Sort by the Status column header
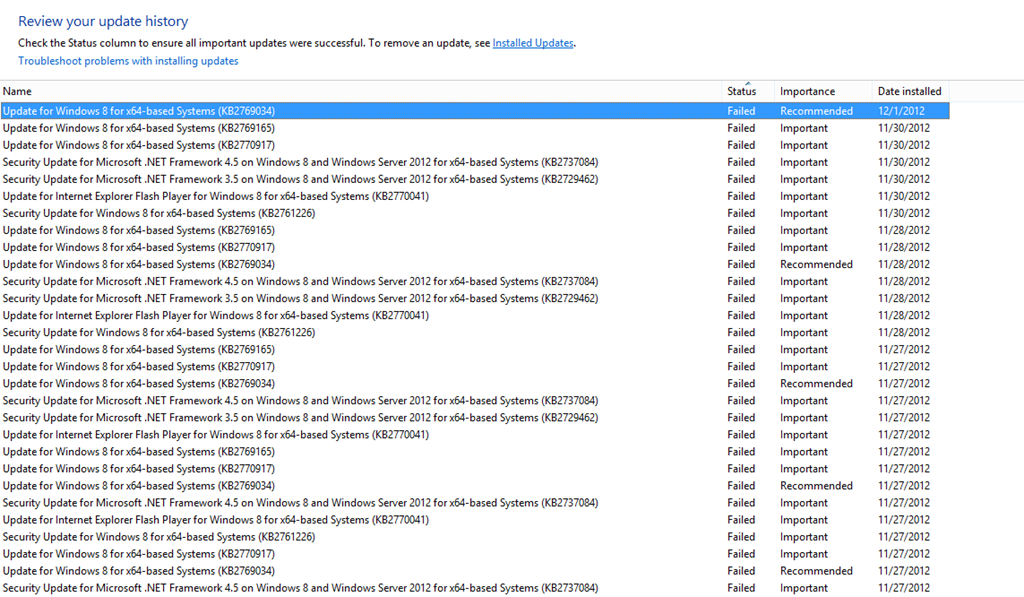The width and height of the screenshot is (1024, 597). click(x=748, y=91)
